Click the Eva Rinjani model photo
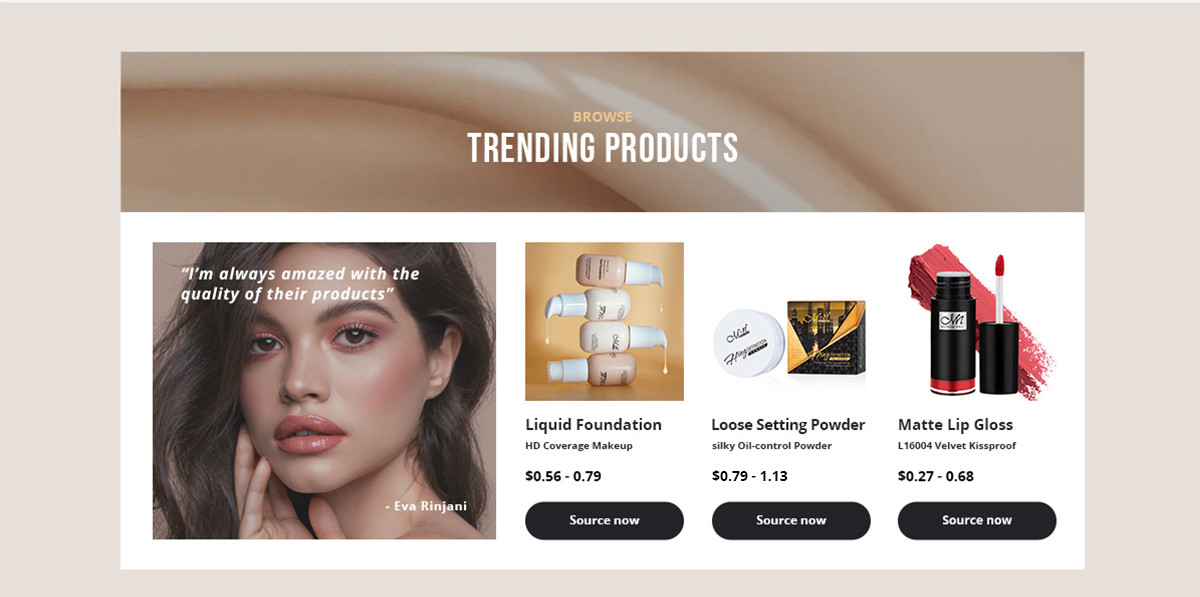Viewport: 1200px width, 597px height. [324, 391]
